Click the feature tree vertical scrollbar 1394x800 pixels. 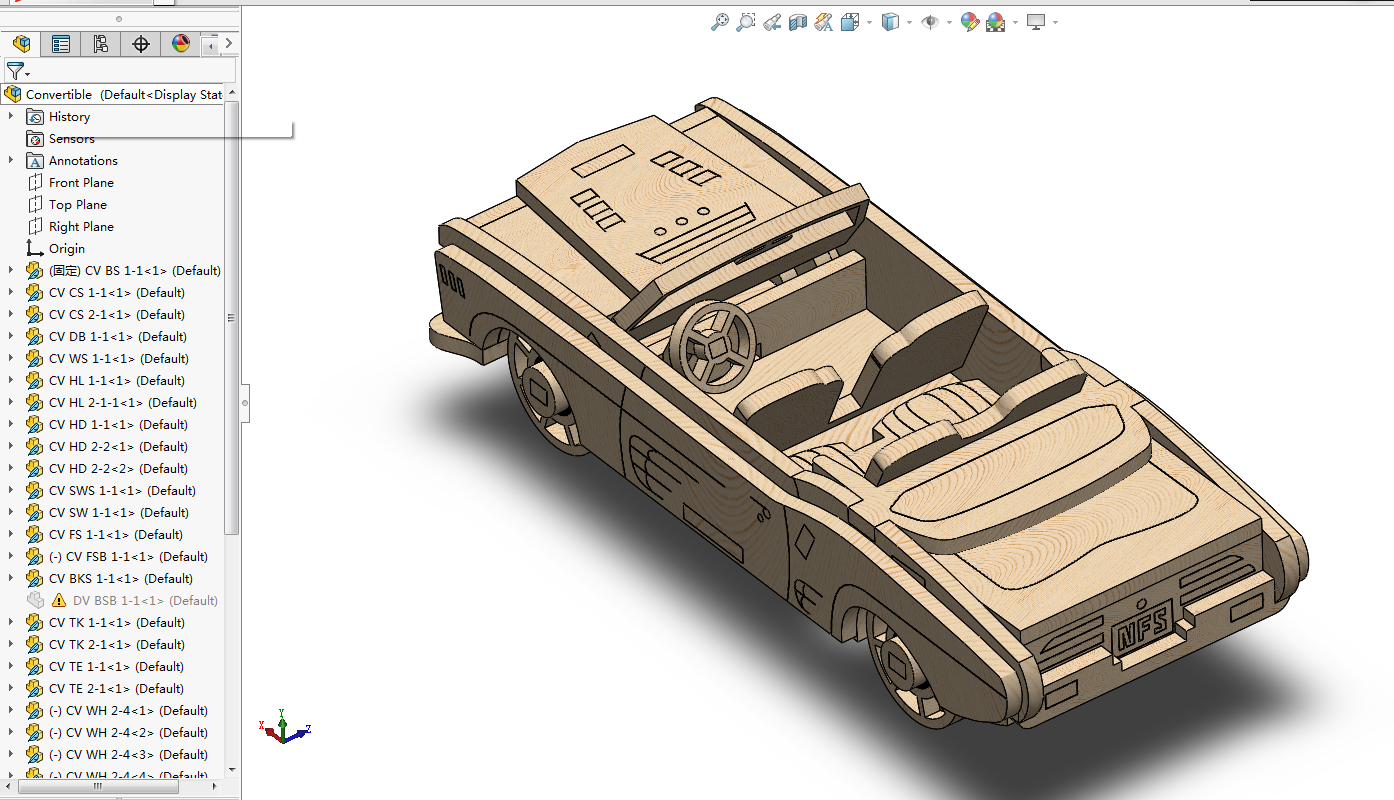click(x=232, y=318)
